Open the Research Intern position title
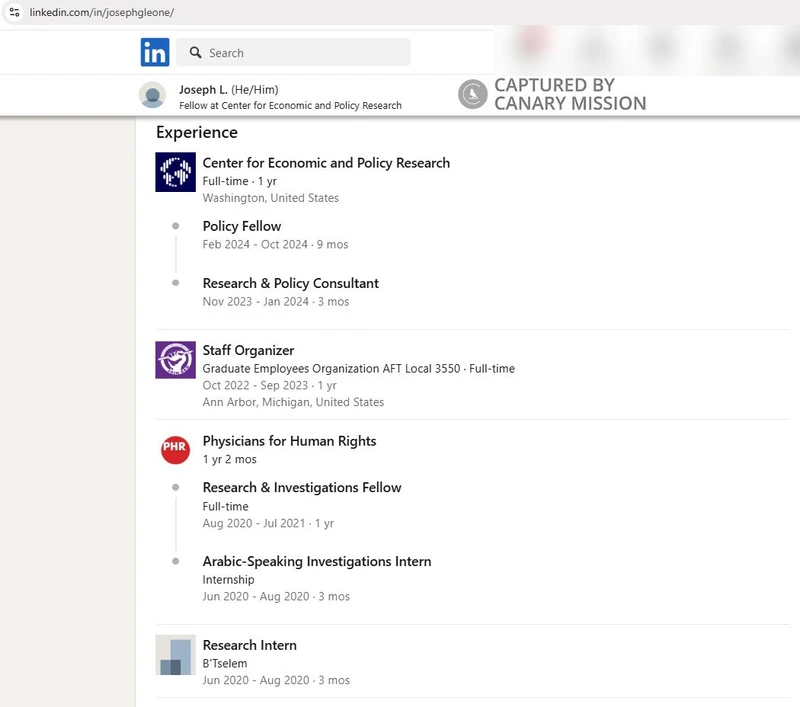800x707 pixels. pyautogui.click(x=249, y=645)
